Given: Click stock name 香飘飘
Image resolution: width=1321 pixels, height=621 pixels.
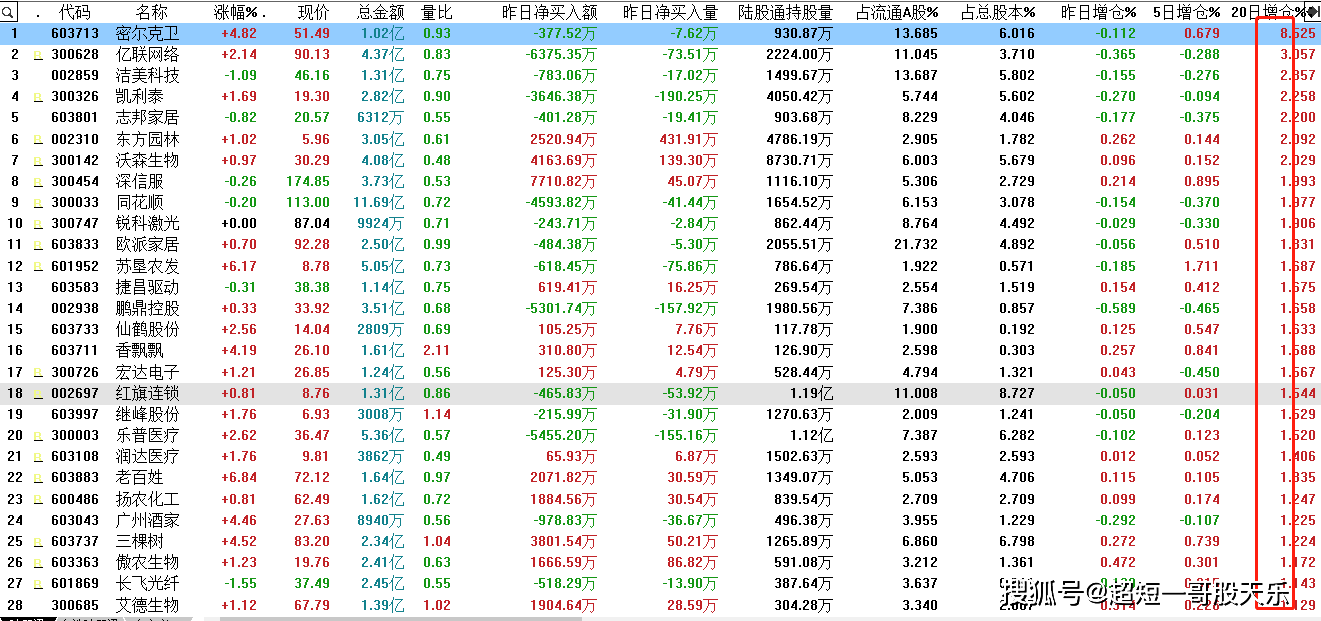Looking at the screenshot, I should click(140, 351).
